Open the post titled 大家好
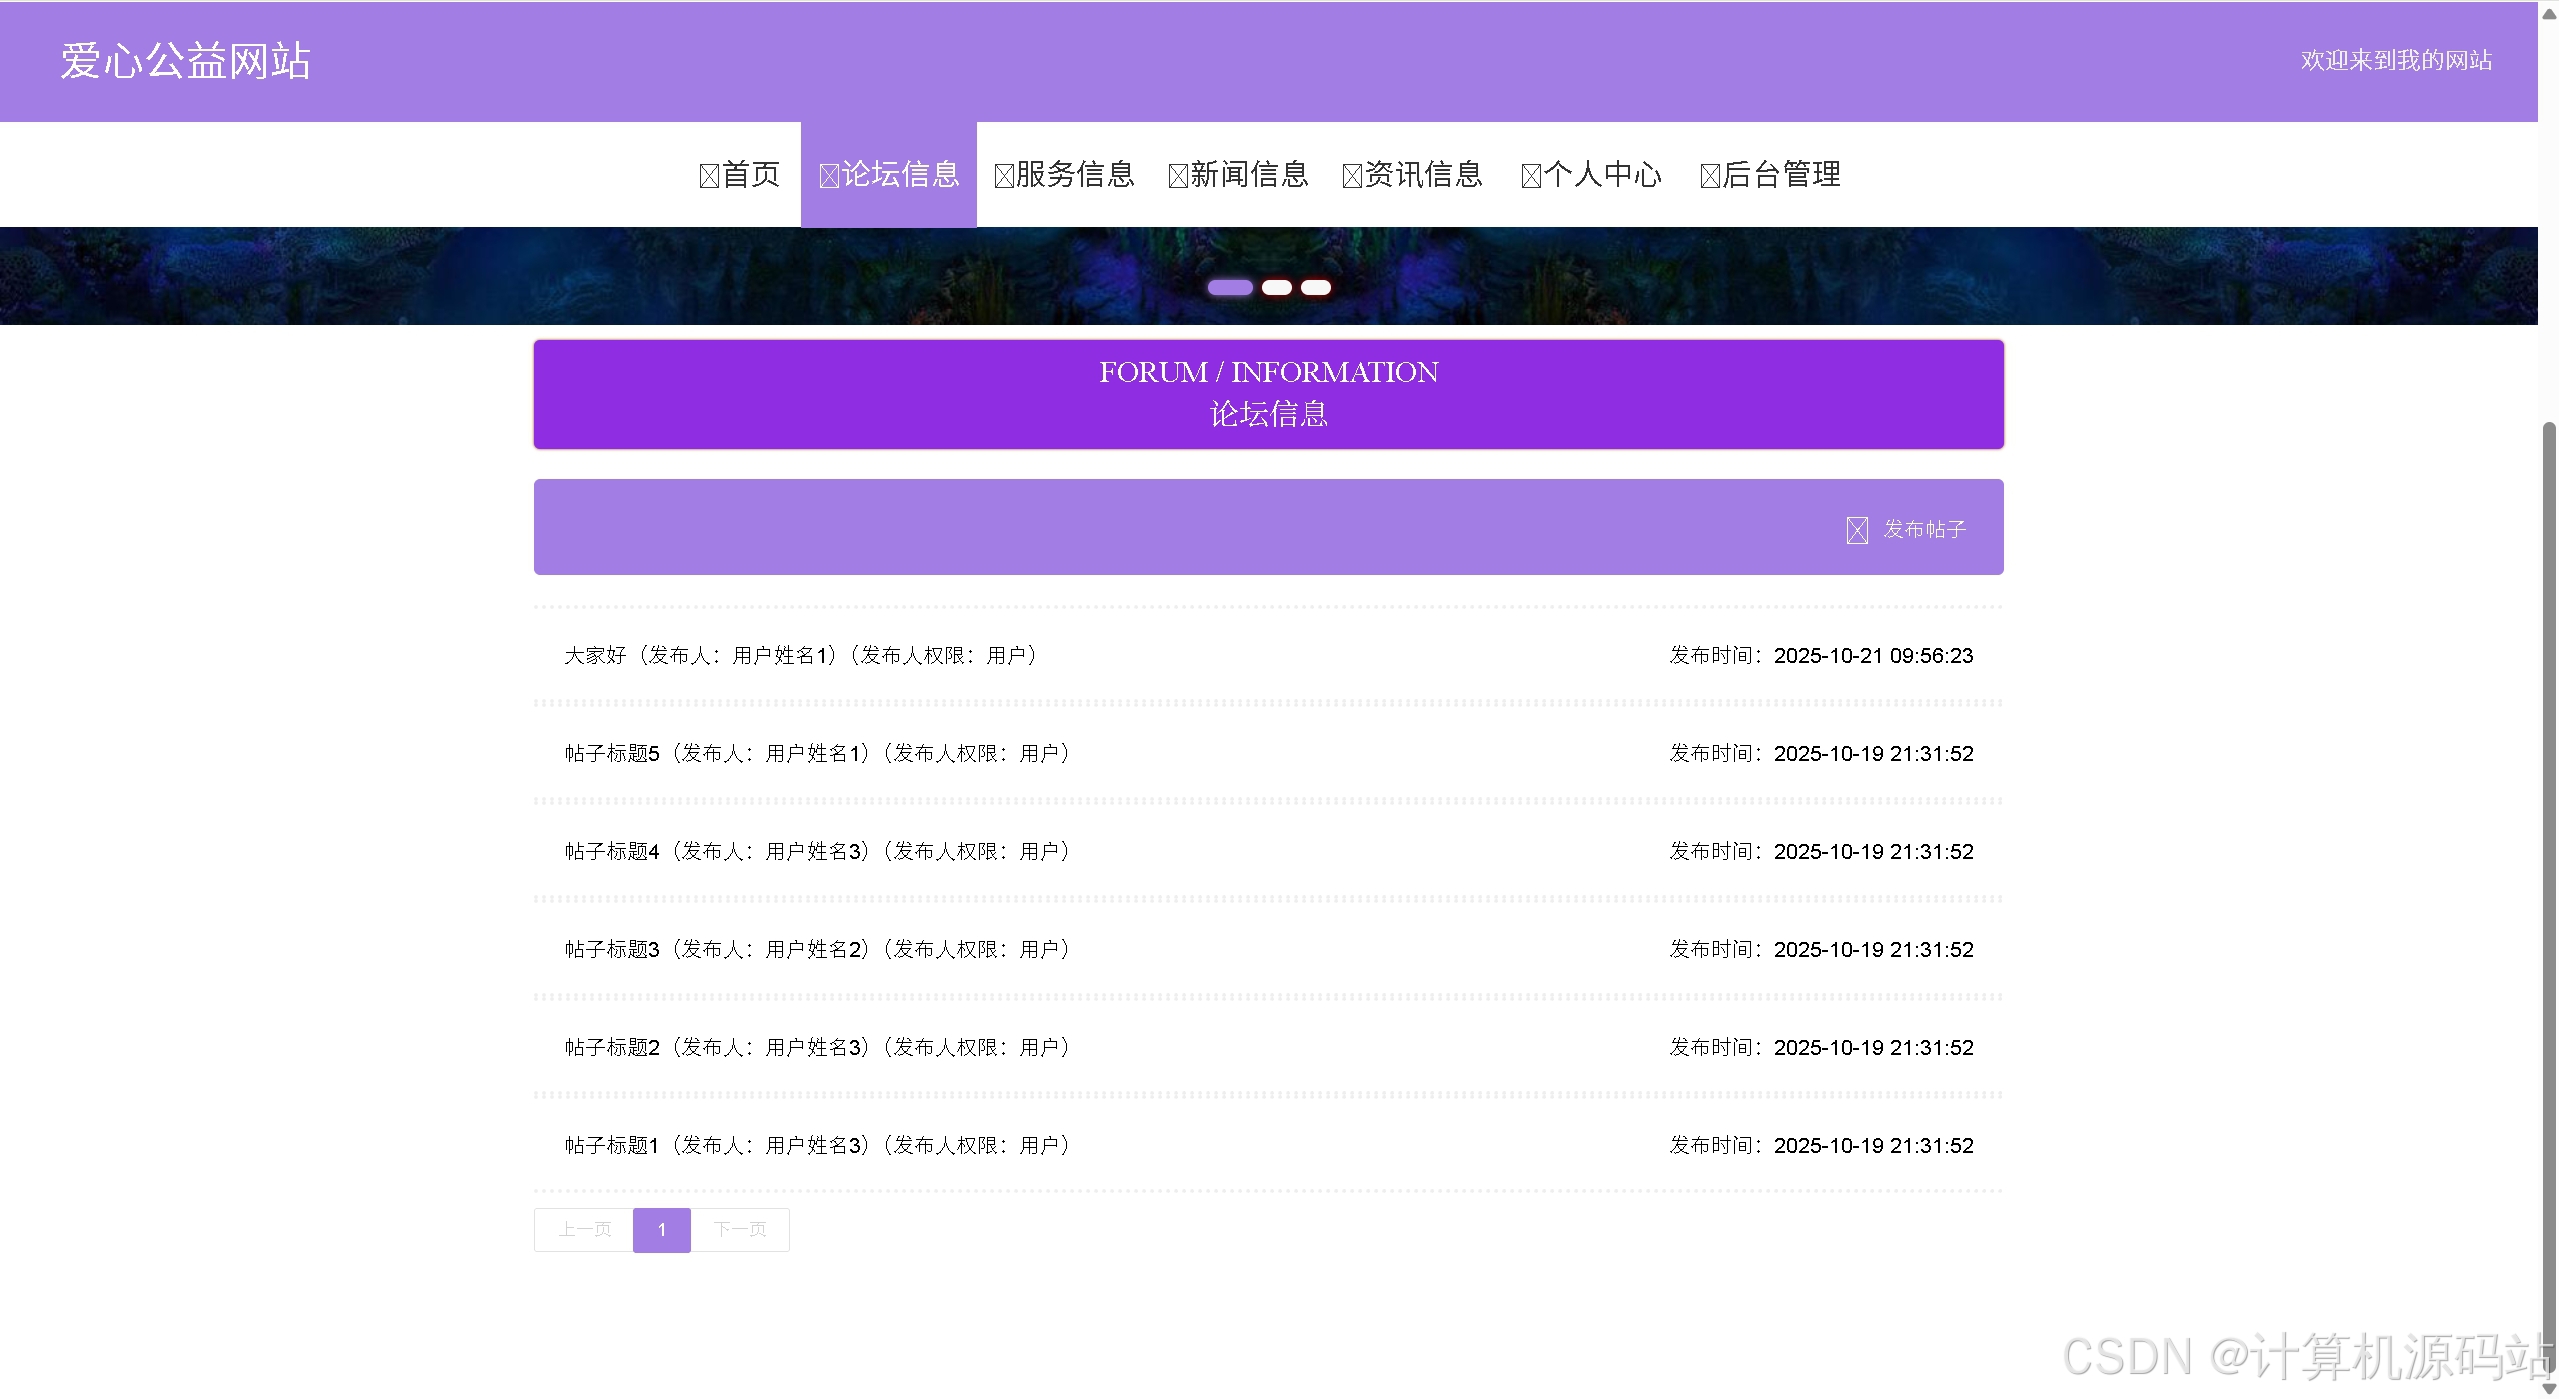 pos(595,655)
